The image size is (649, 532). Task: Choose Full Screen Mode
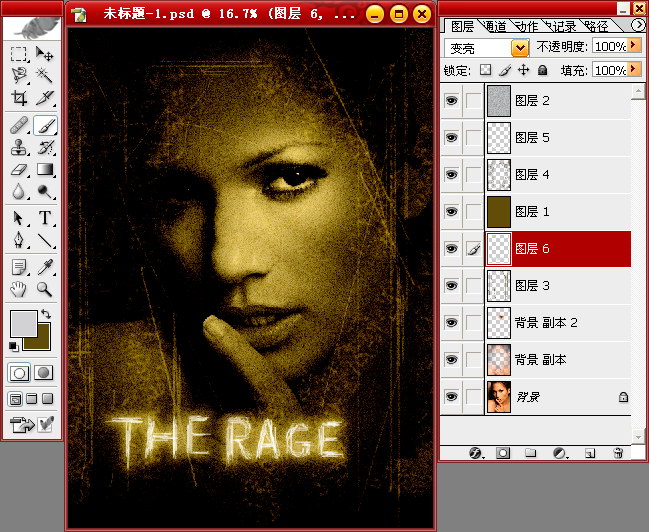tap(48, 399)
